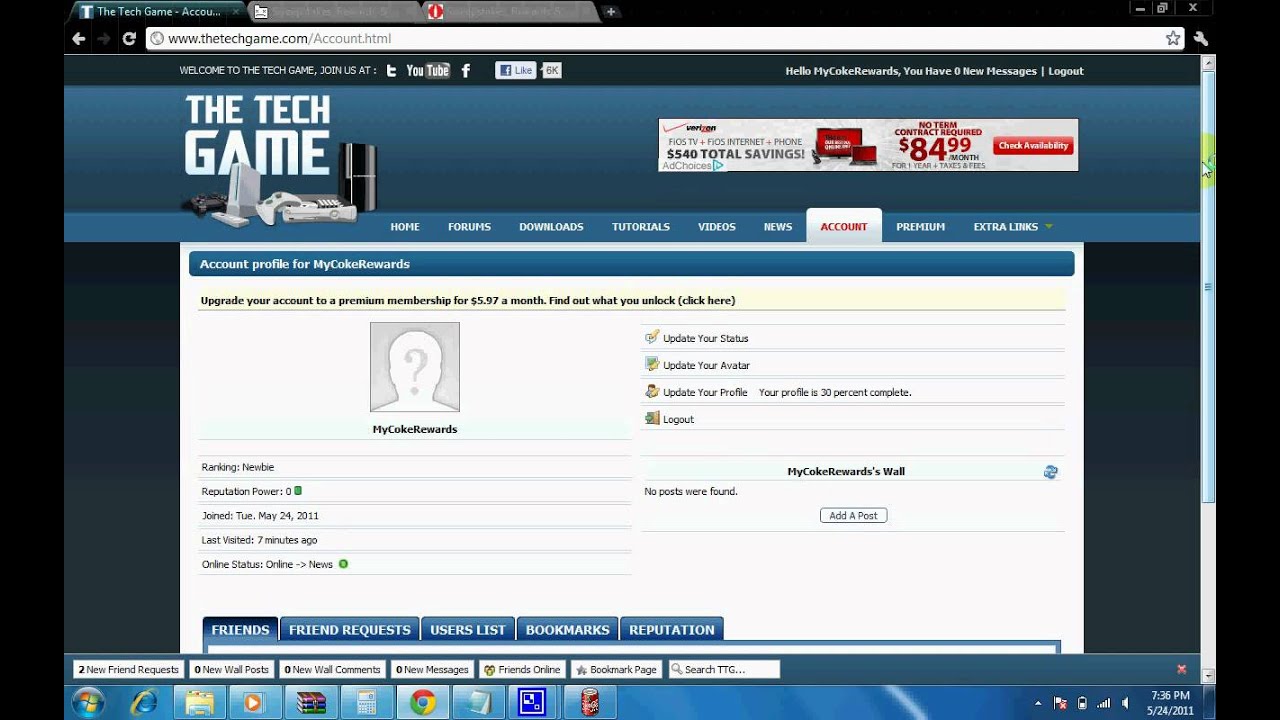This screenshot has width=1280, height=720.
Task: Open the Forums navigation tab
Action: 469,227
